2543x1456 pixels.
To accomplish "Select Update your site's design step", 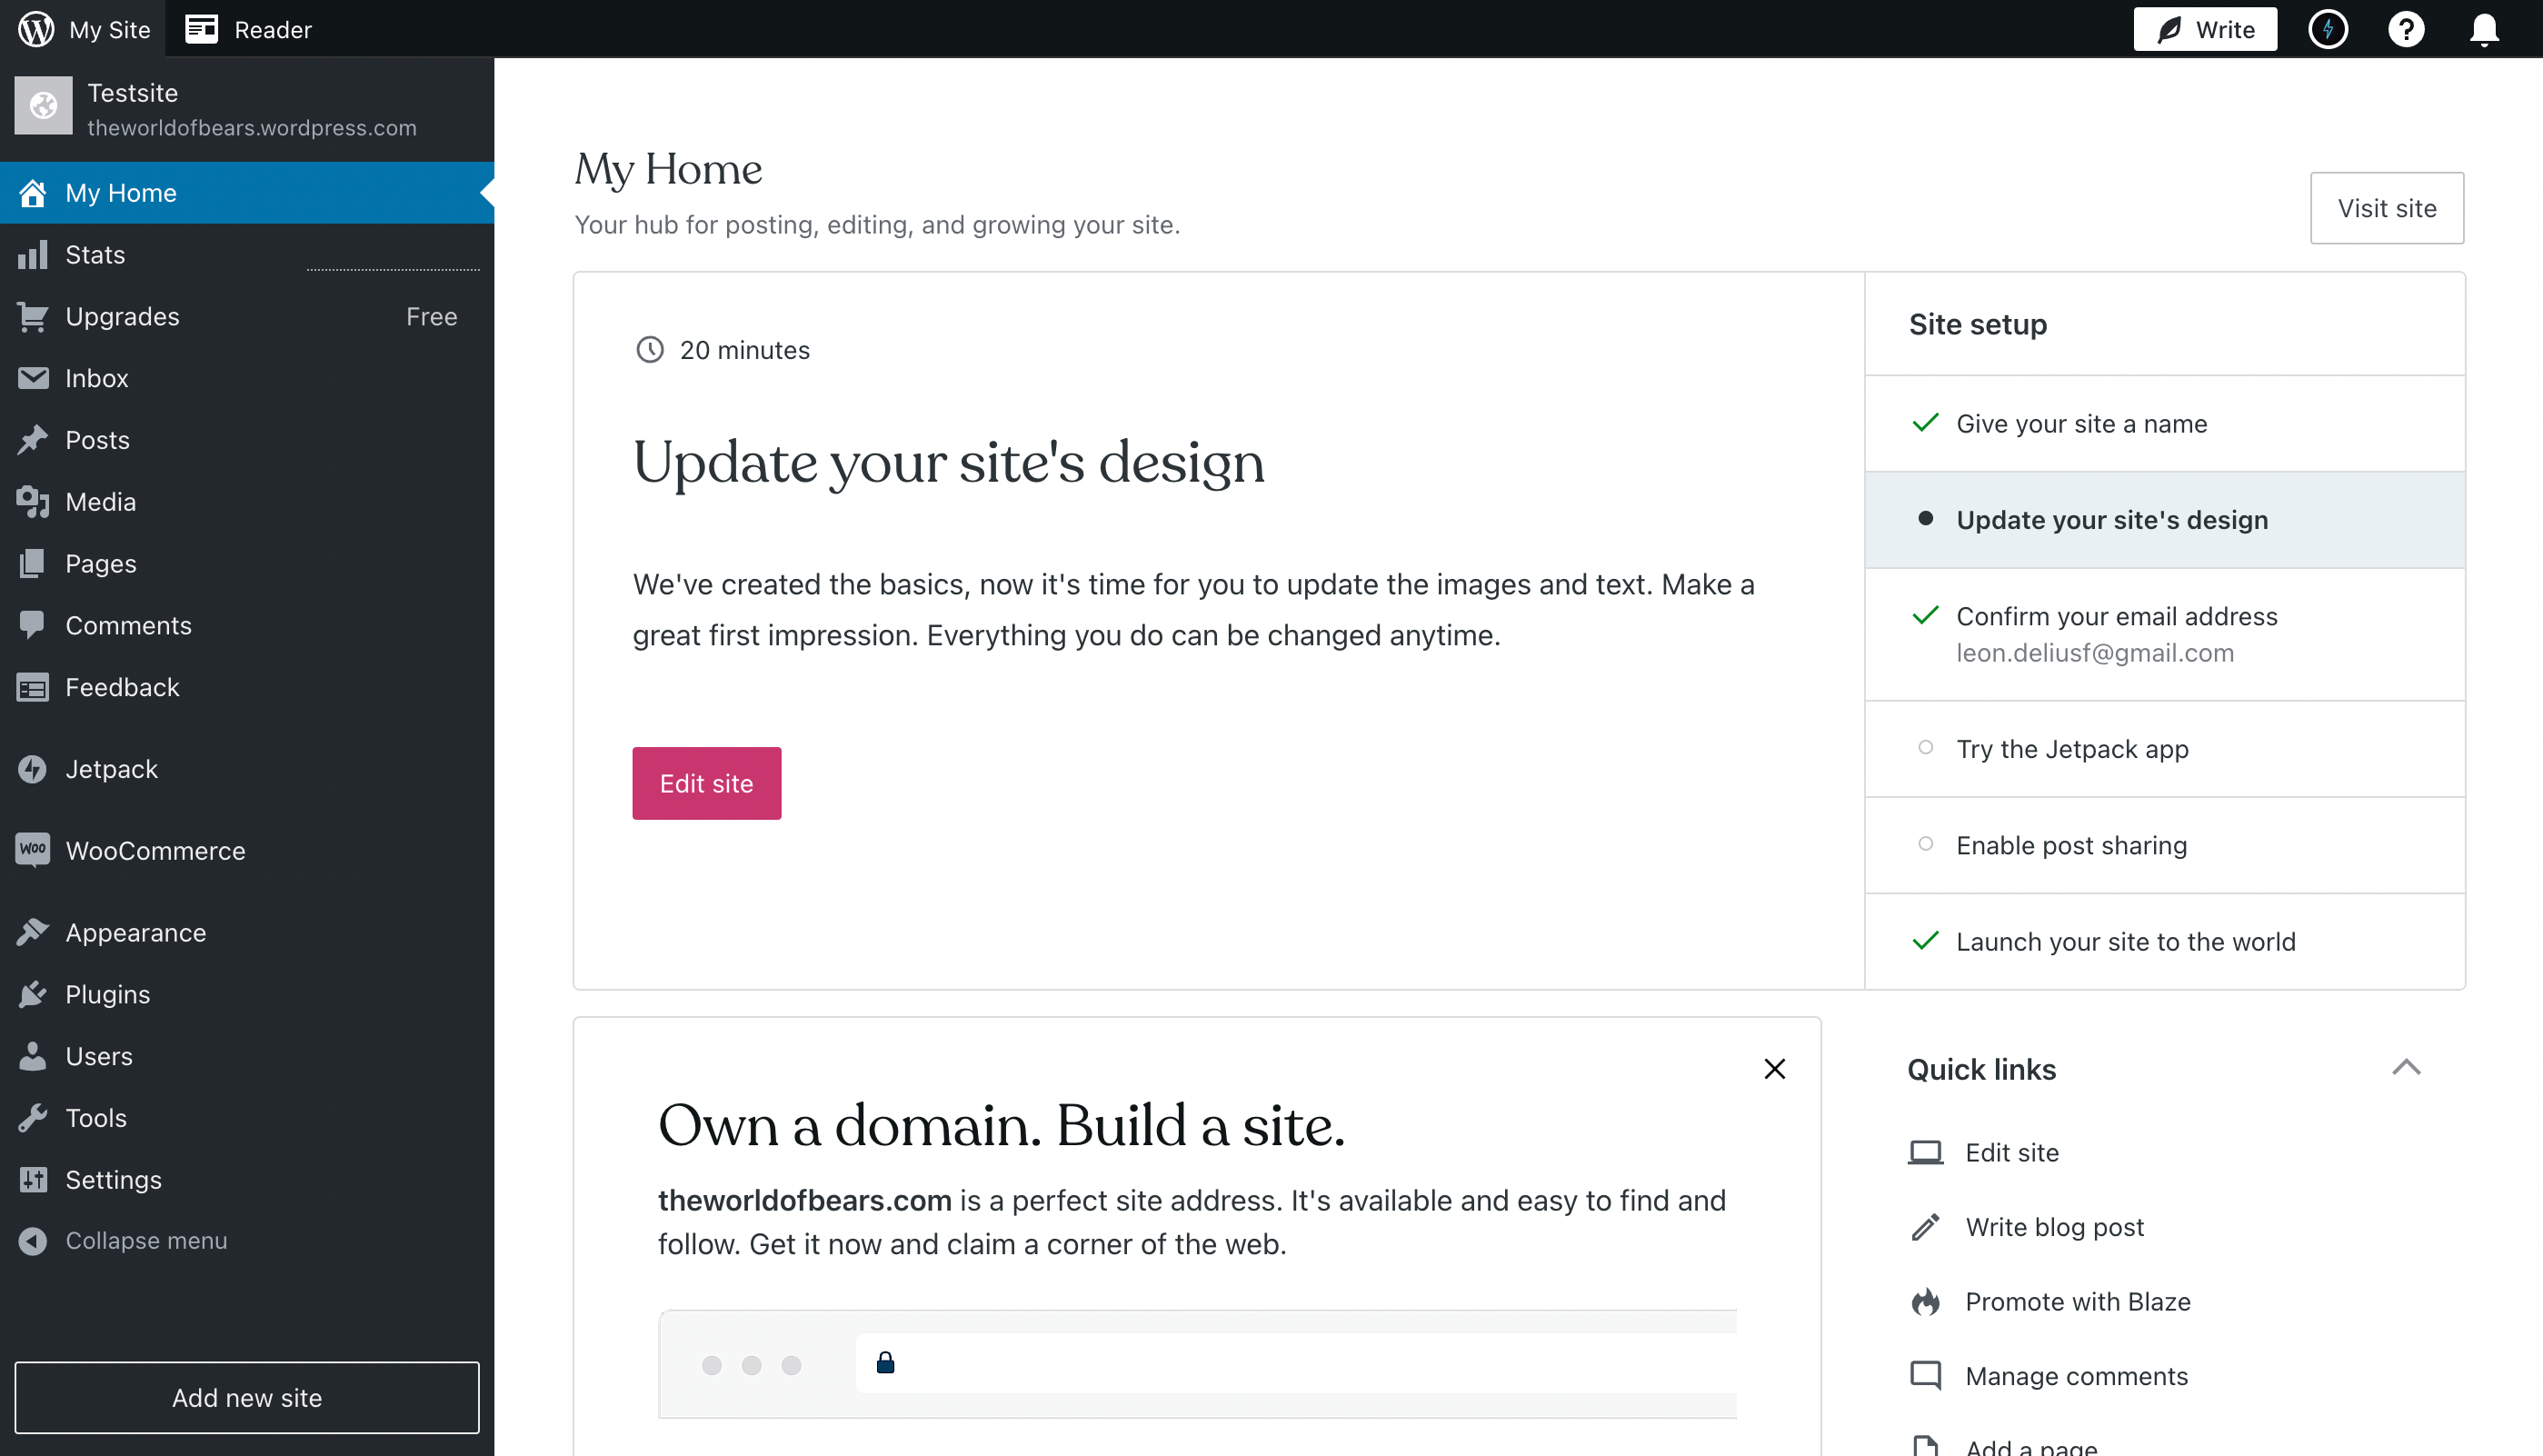I will click(x=2164, y=520).
